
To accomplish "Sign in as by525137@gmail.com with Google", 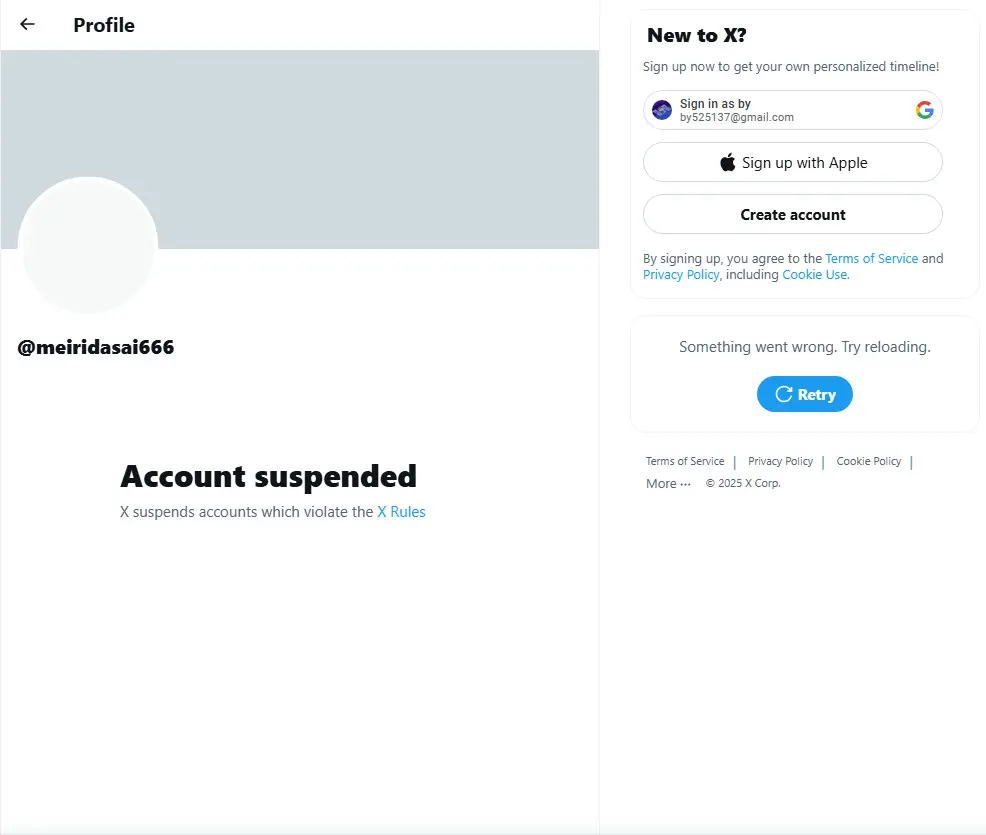I will pos(792,110).
